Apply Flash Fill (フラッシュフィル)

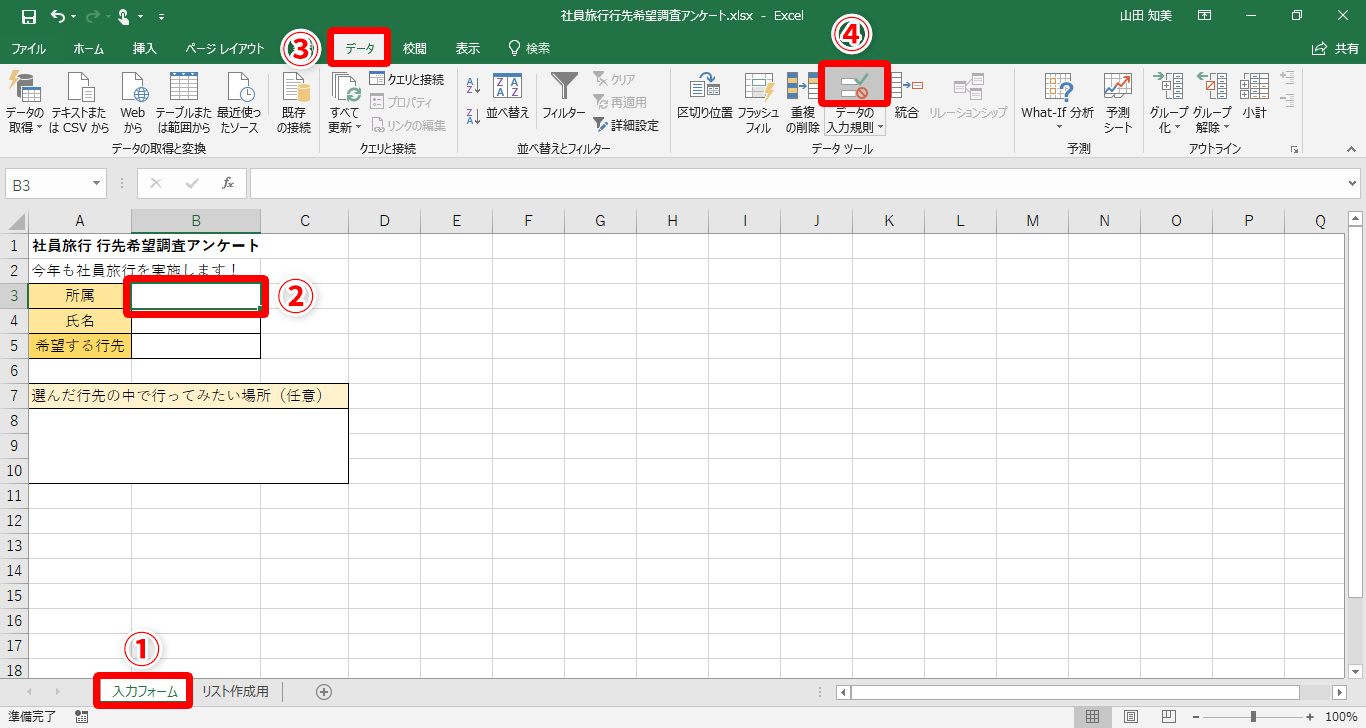click(x=759, y=103)
